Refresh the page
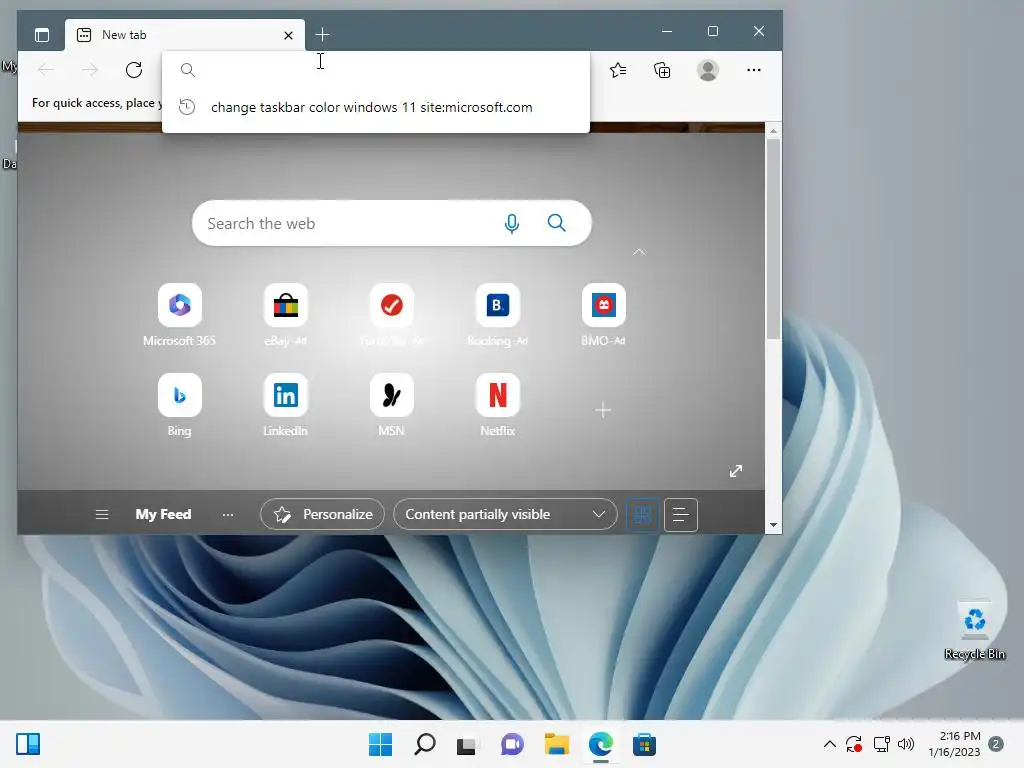This screenshot has height=768, width=1024. (x=134, y=70)
